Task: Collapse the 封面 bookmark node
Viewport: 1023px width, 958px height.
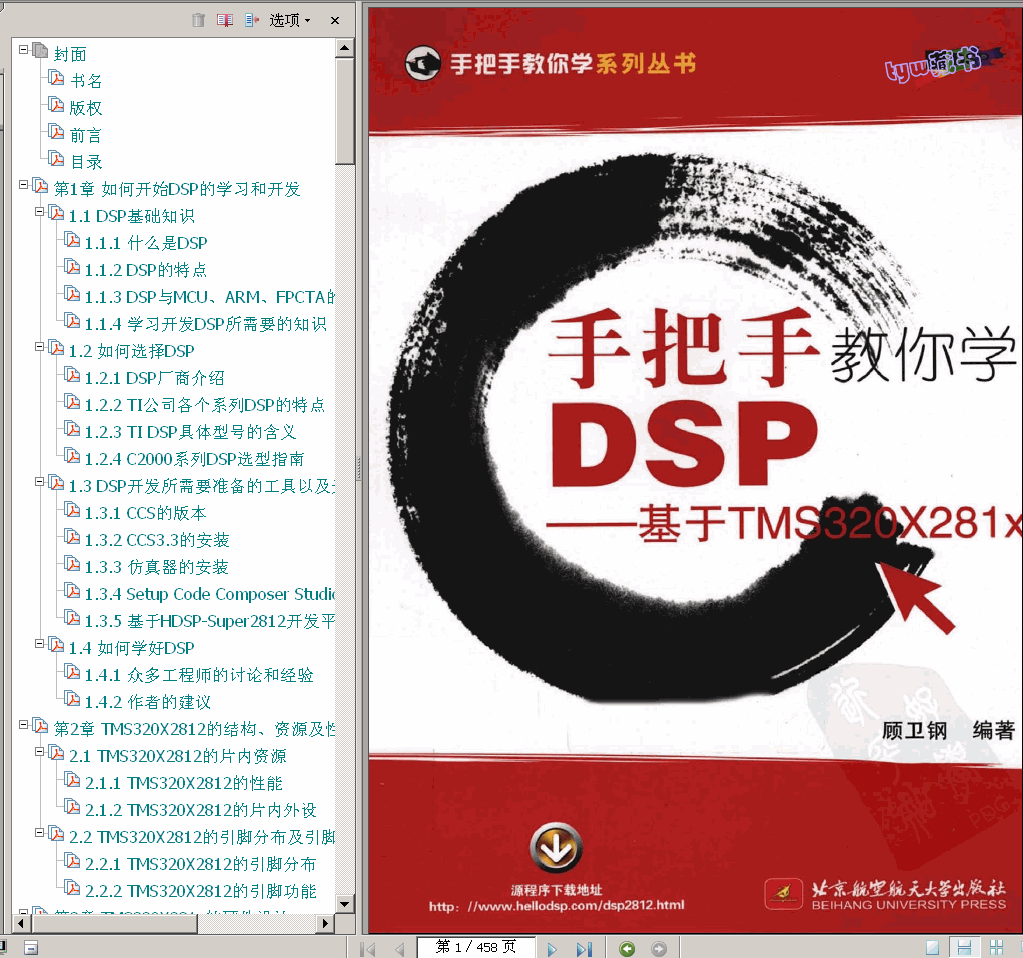Action: [x=23, y=50]
